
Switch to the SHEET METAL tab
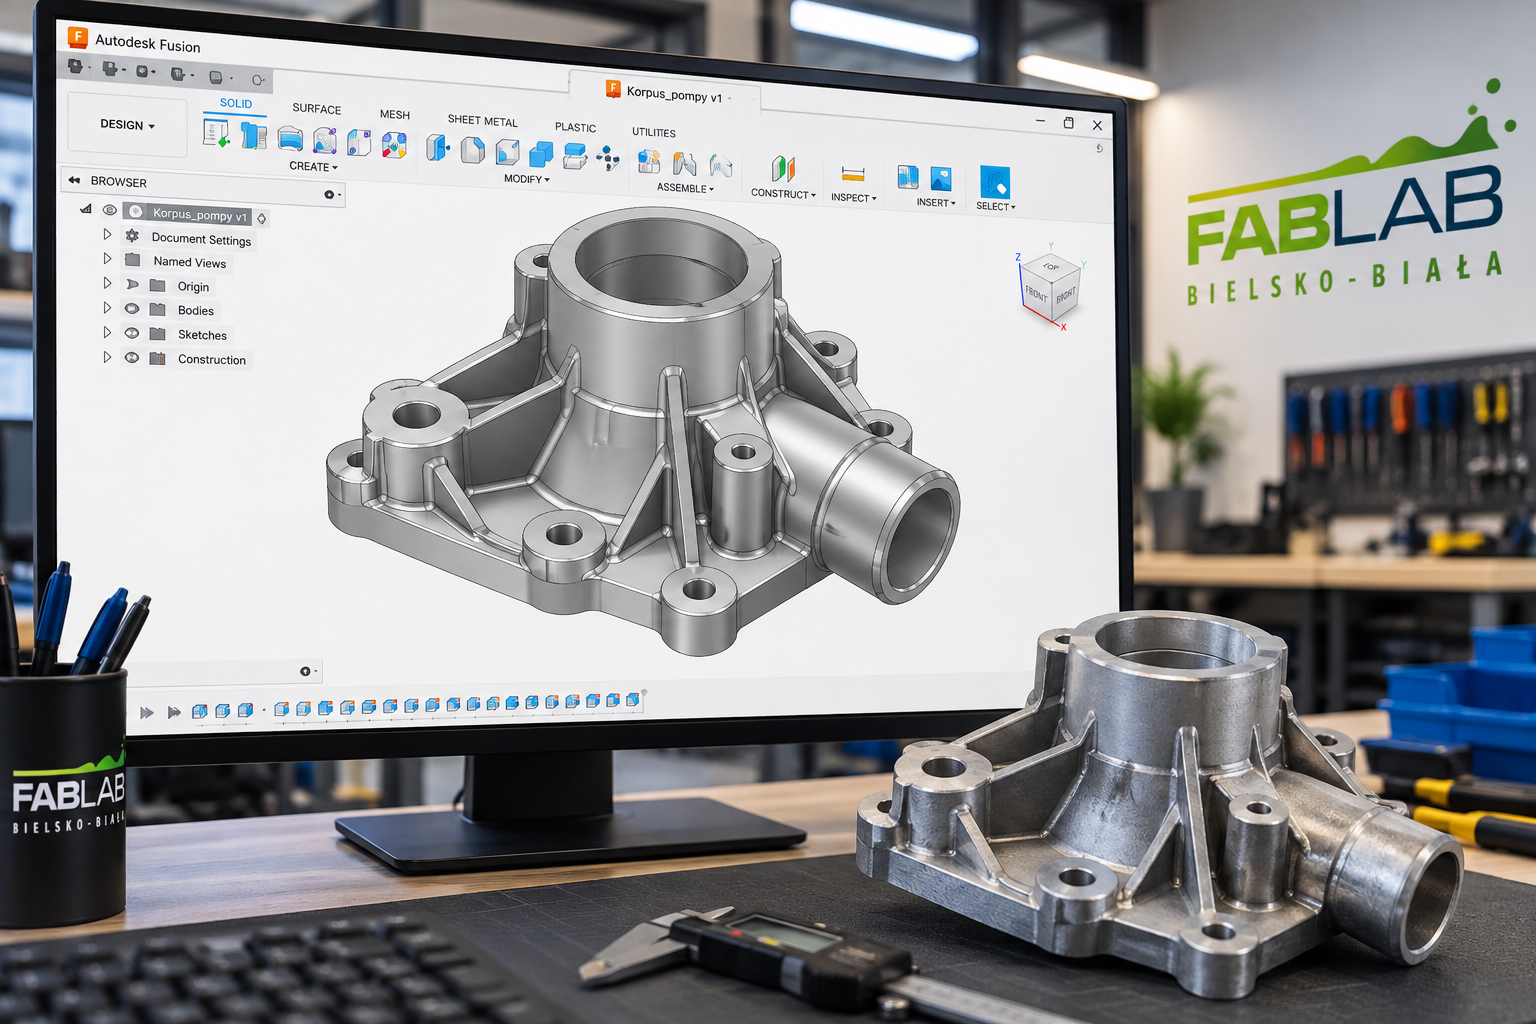[483, 121]
